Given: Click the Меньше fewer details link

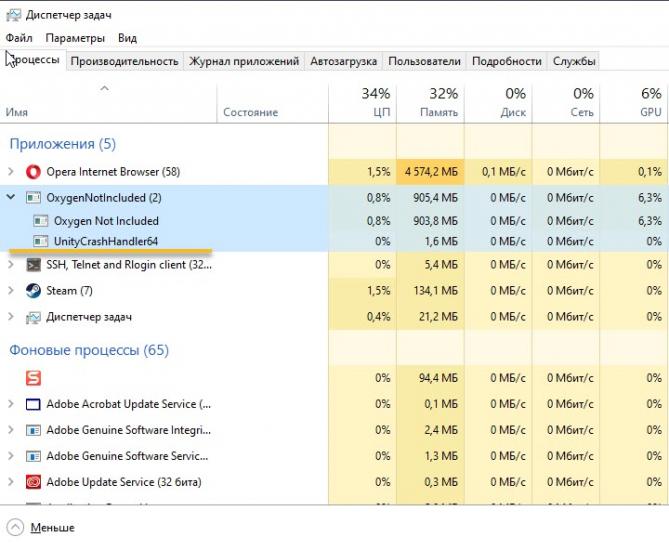Looking at the screenshot, I should coord(52,528).
